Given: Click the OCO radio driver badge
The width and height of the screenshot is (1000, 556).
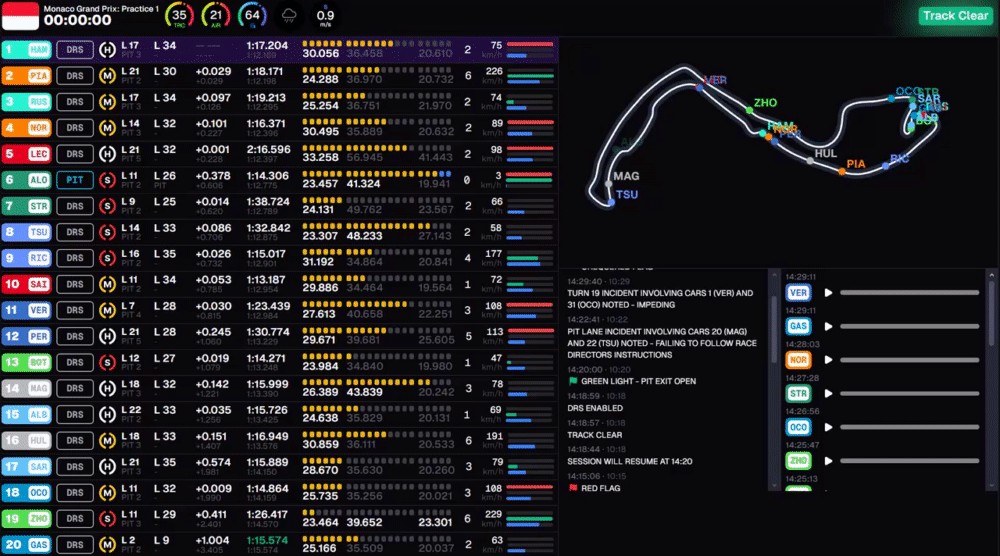Looking at the screenshot, I should (x=798, y=427).
